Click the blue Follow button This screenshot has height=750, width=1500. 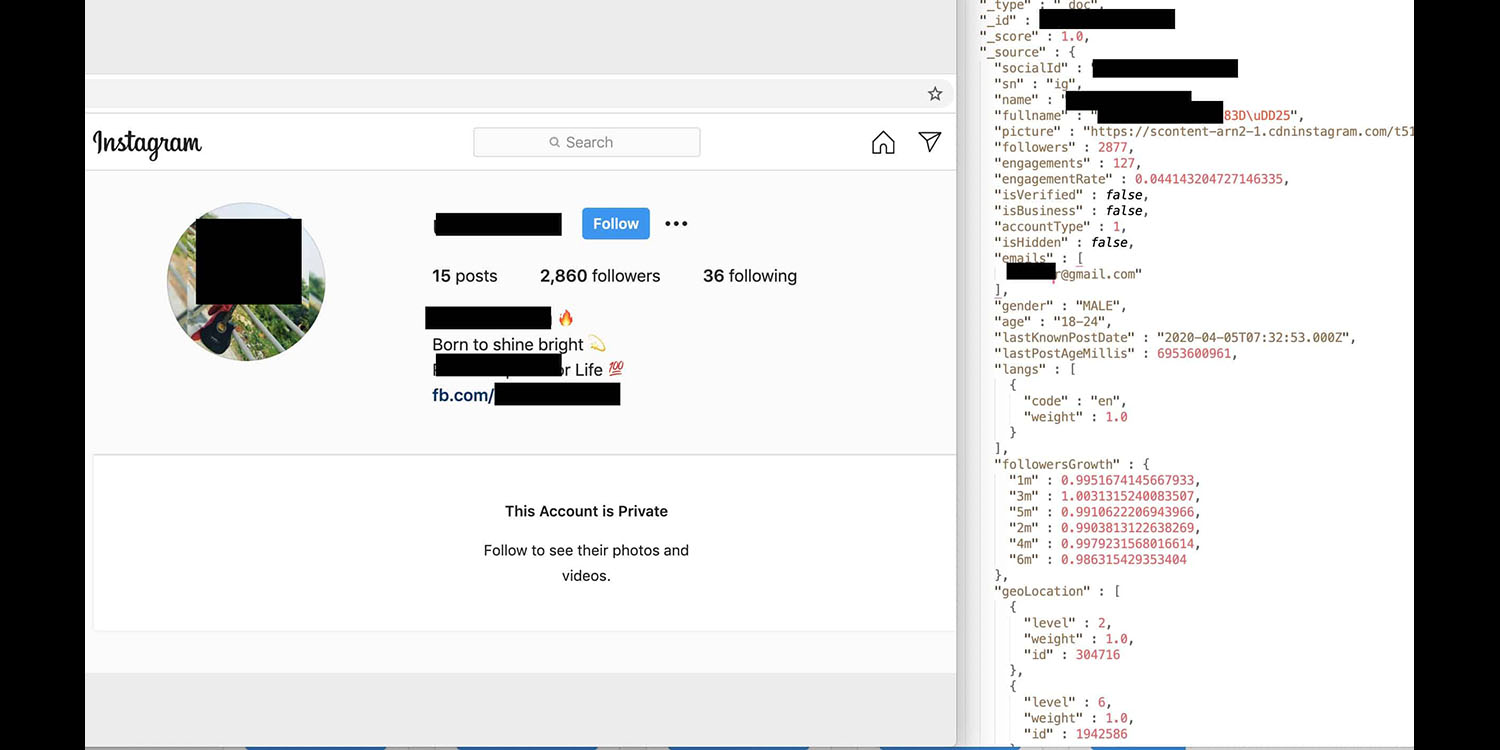616,224
